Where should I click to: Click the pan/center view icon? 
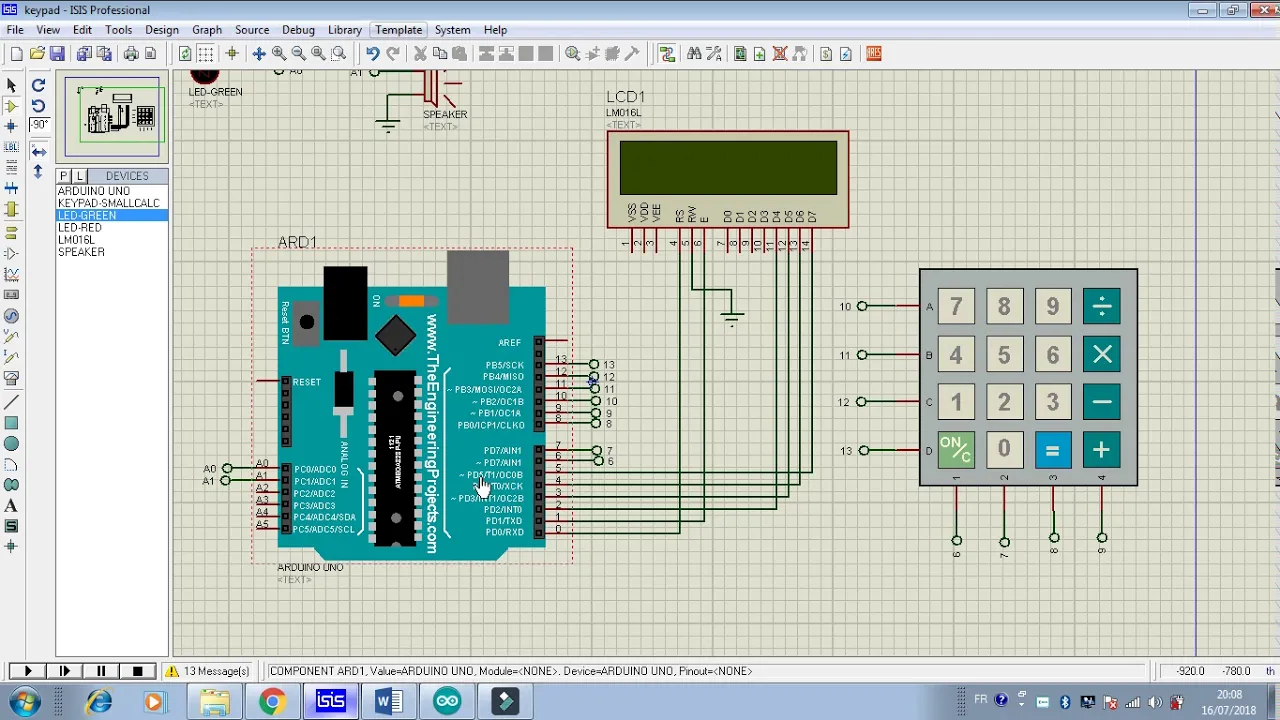point(258,54)
